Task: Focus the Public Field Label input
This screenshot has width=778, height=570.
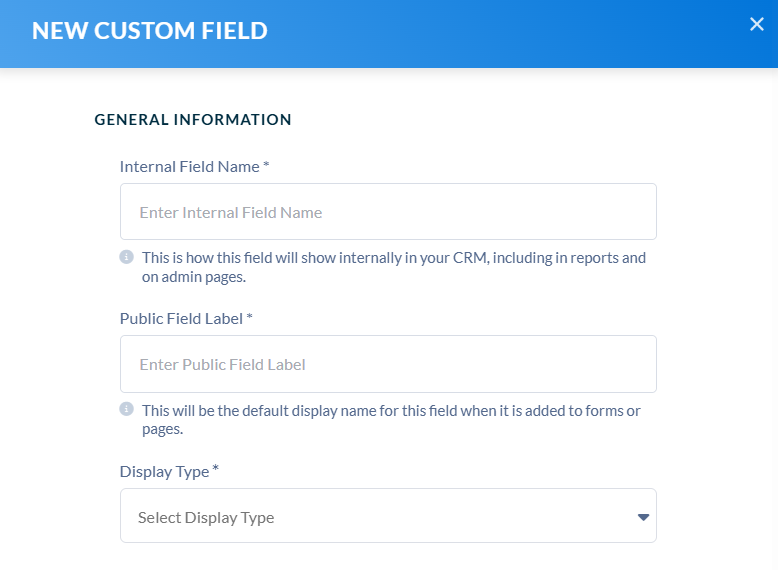Action: click(388, 364)
